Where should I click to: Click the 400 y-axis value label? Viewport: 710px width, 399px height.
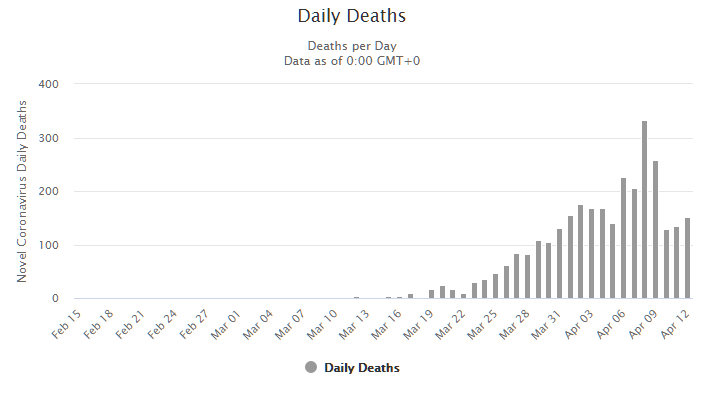click(48, 84)
